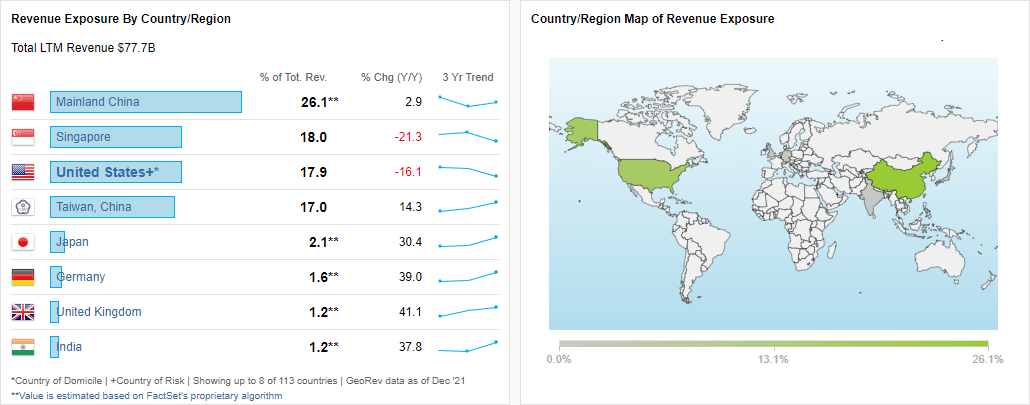Click the Singapore 3 Yr Trend sparkline

468,137
